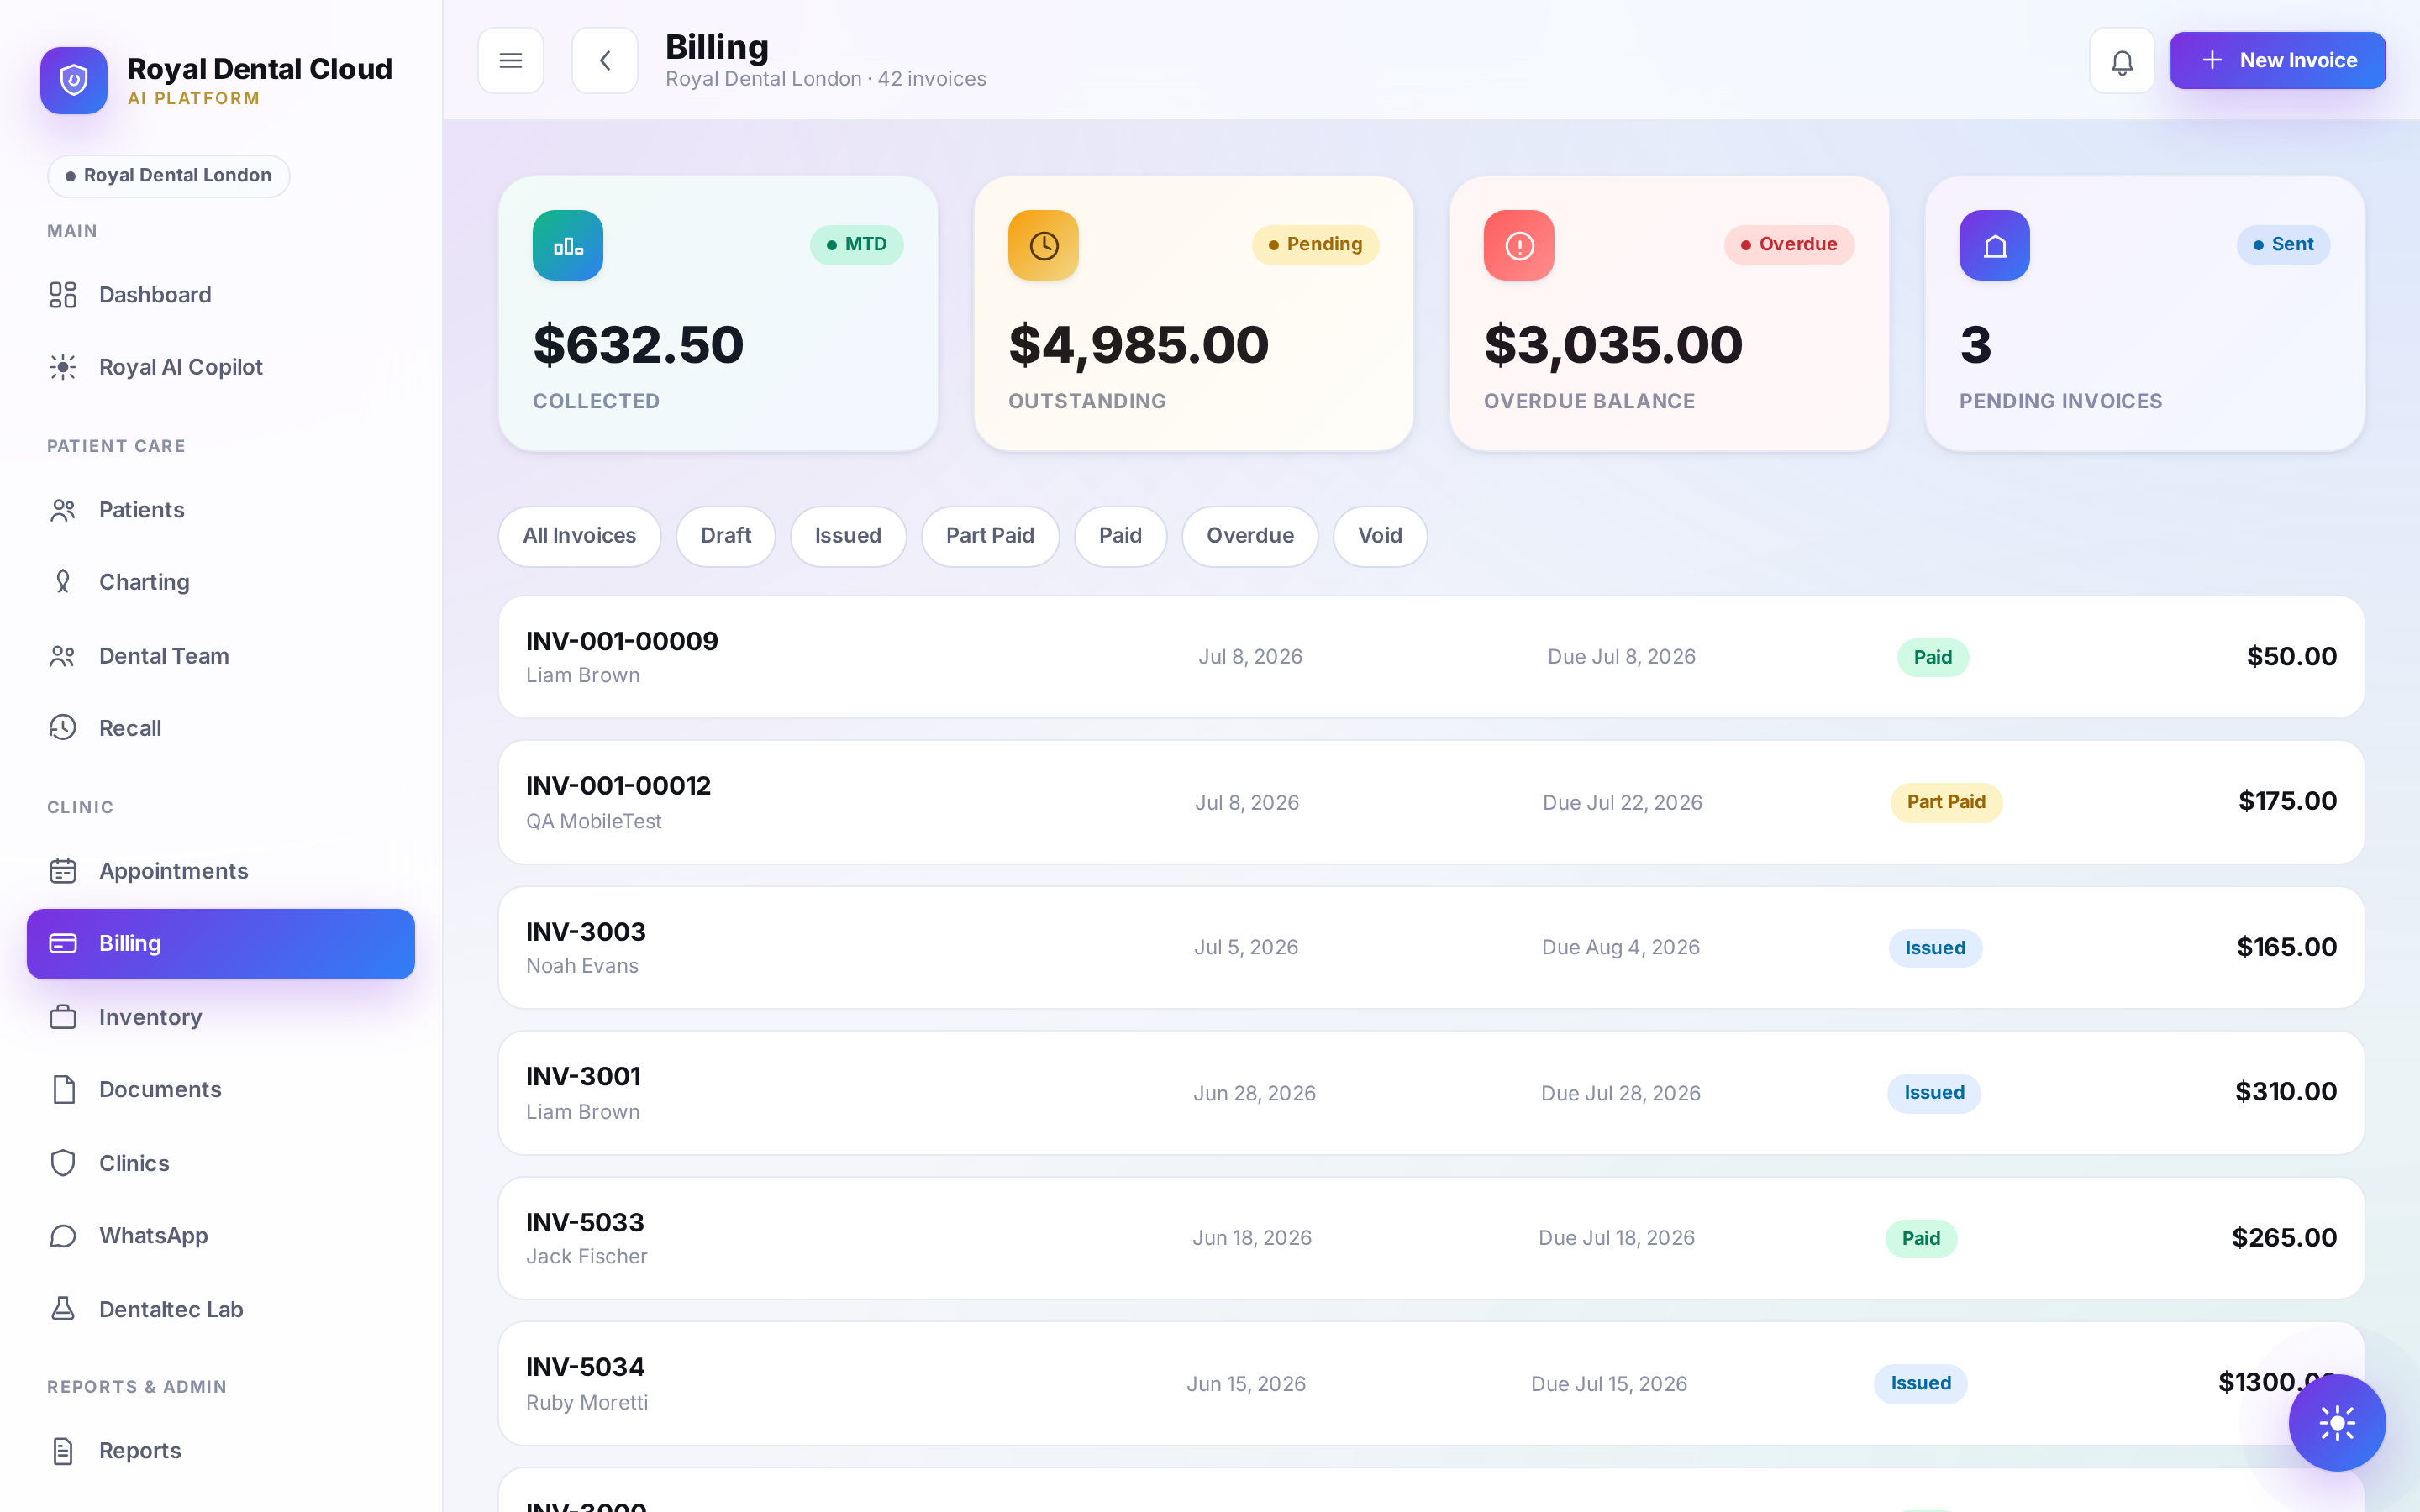Click the Sent badge on Pending Invoices

click(2283, 245)
